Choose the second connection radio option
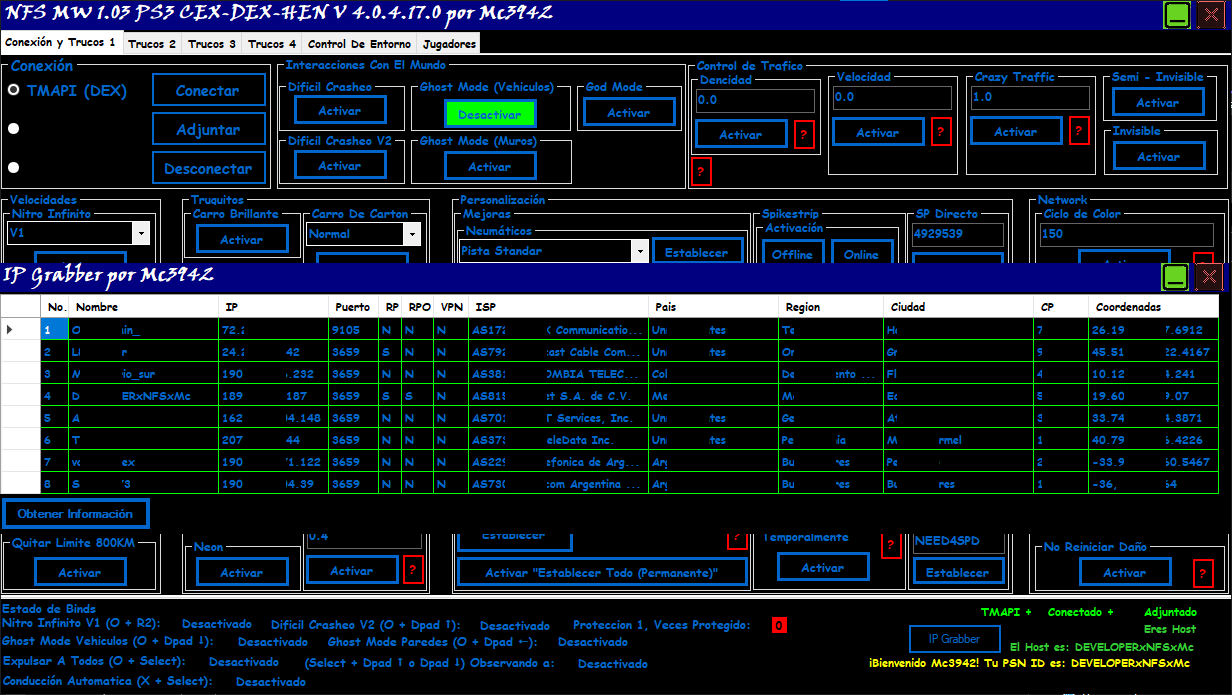1232x695 pixels. pyautogui.click(x=11, y=126)
